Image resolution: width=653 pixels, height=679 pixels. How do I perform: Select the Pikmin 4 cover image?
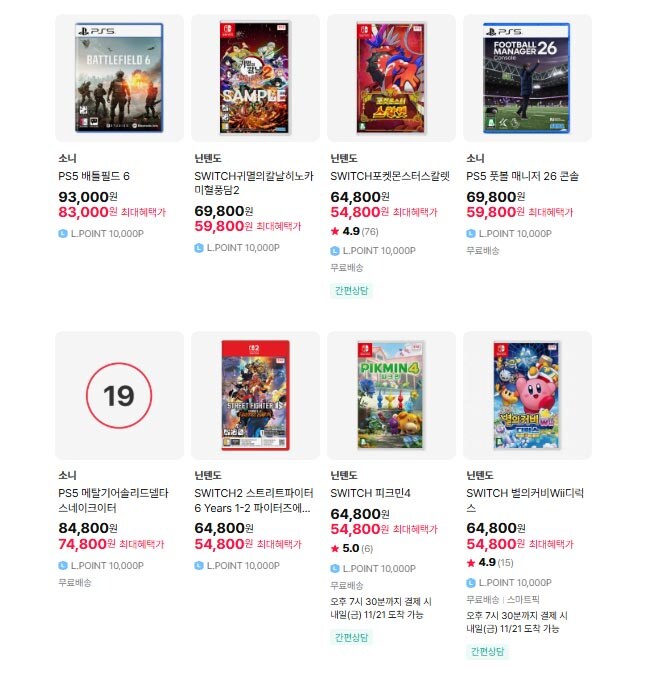[x=391, y=395]
